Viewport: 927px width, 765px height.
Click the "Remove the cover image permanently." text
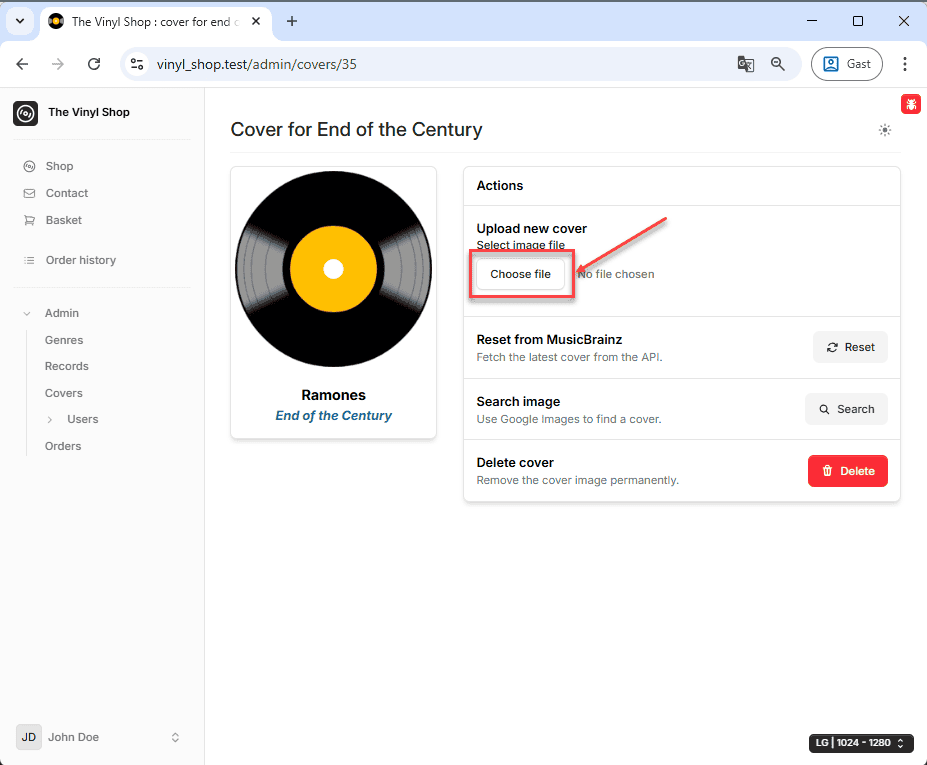click(578, 480)
